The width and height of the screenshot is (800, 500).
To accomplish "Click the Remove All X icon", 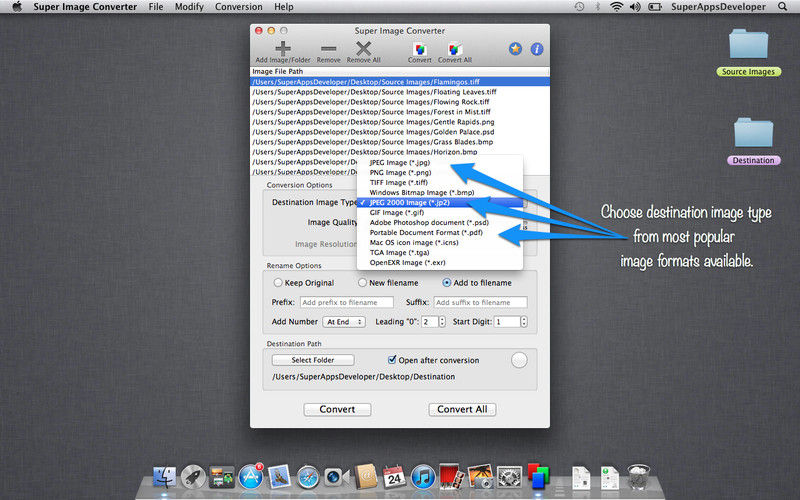I will [364, 47].
